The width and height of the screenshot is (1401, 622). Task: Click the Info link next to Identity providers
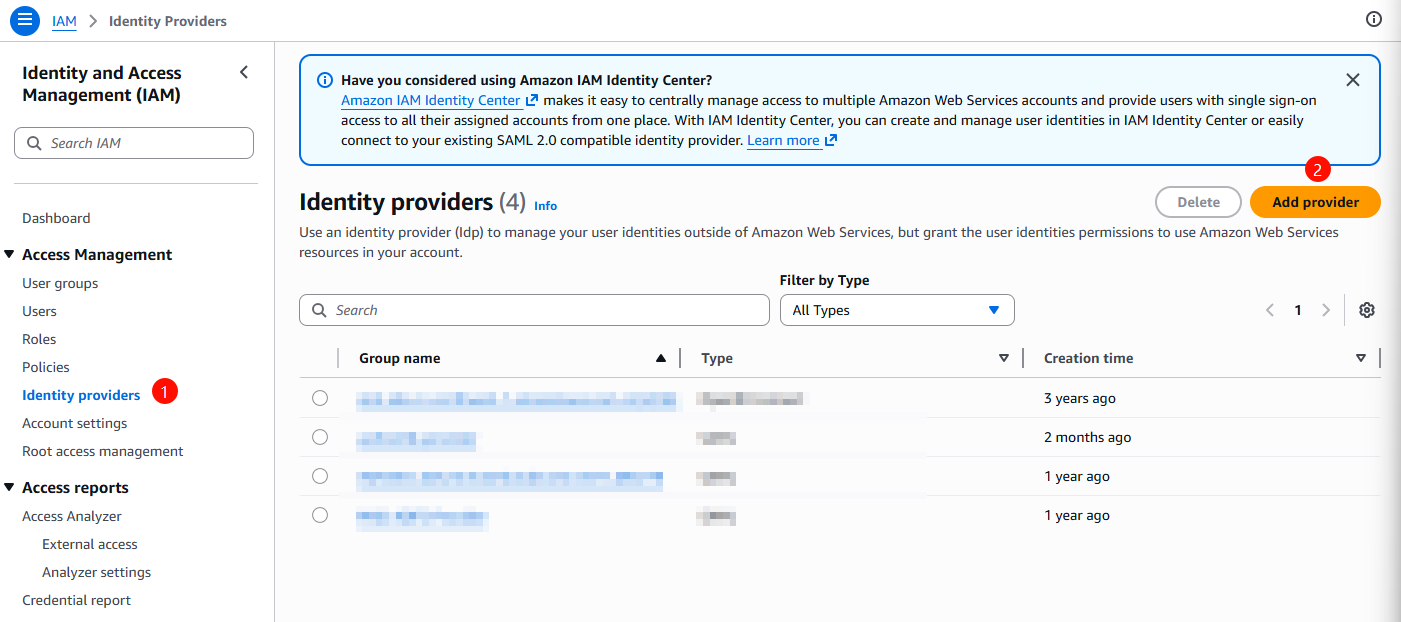[x=545, y=205]
